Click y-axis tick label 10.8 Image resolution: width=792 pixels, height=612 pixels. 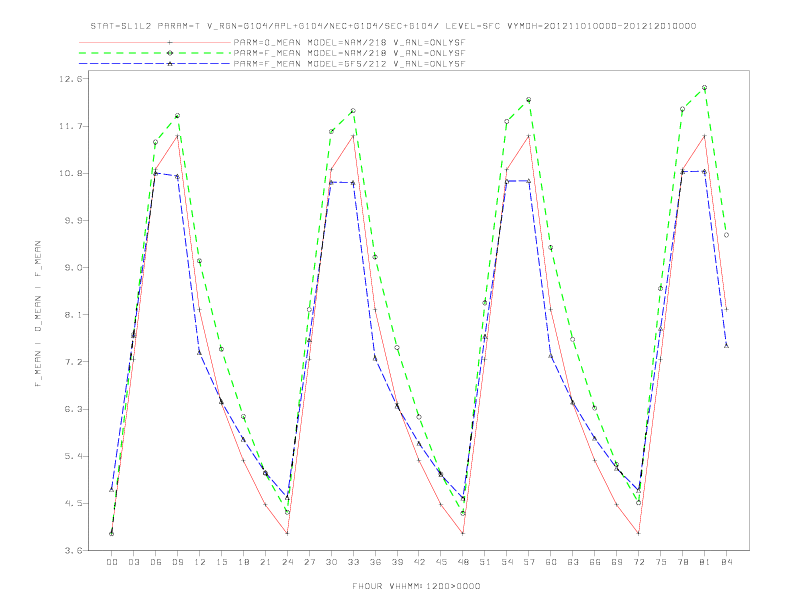click(71, 173)
